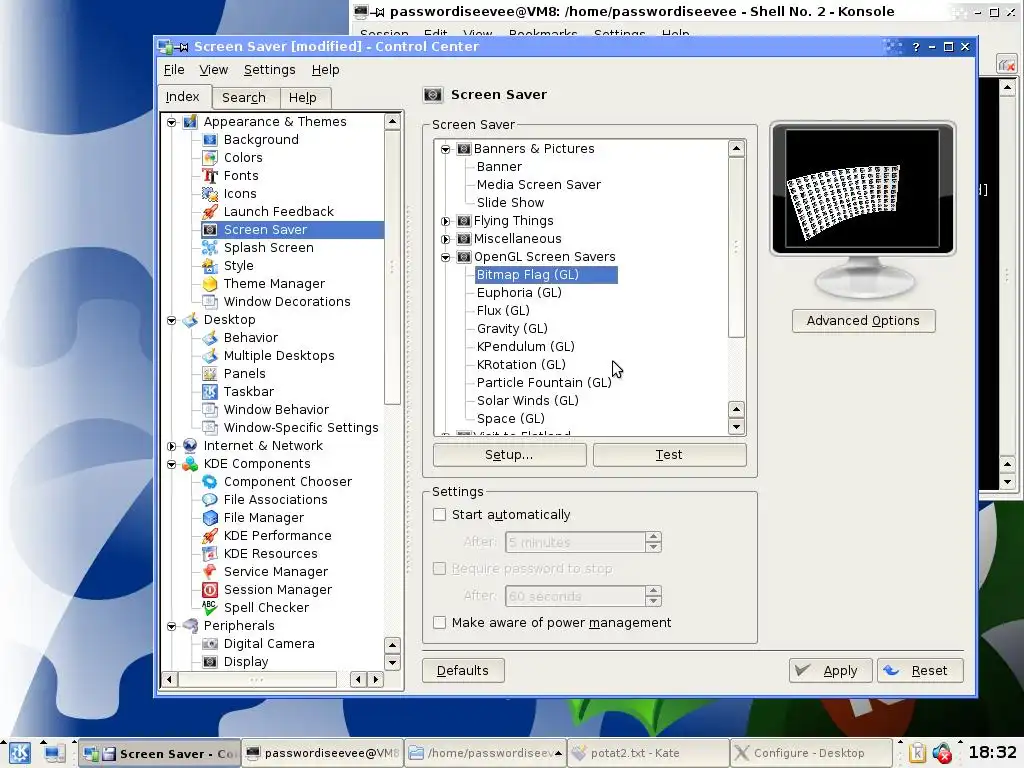Click the After minutes spin box field

pos(575,542)
